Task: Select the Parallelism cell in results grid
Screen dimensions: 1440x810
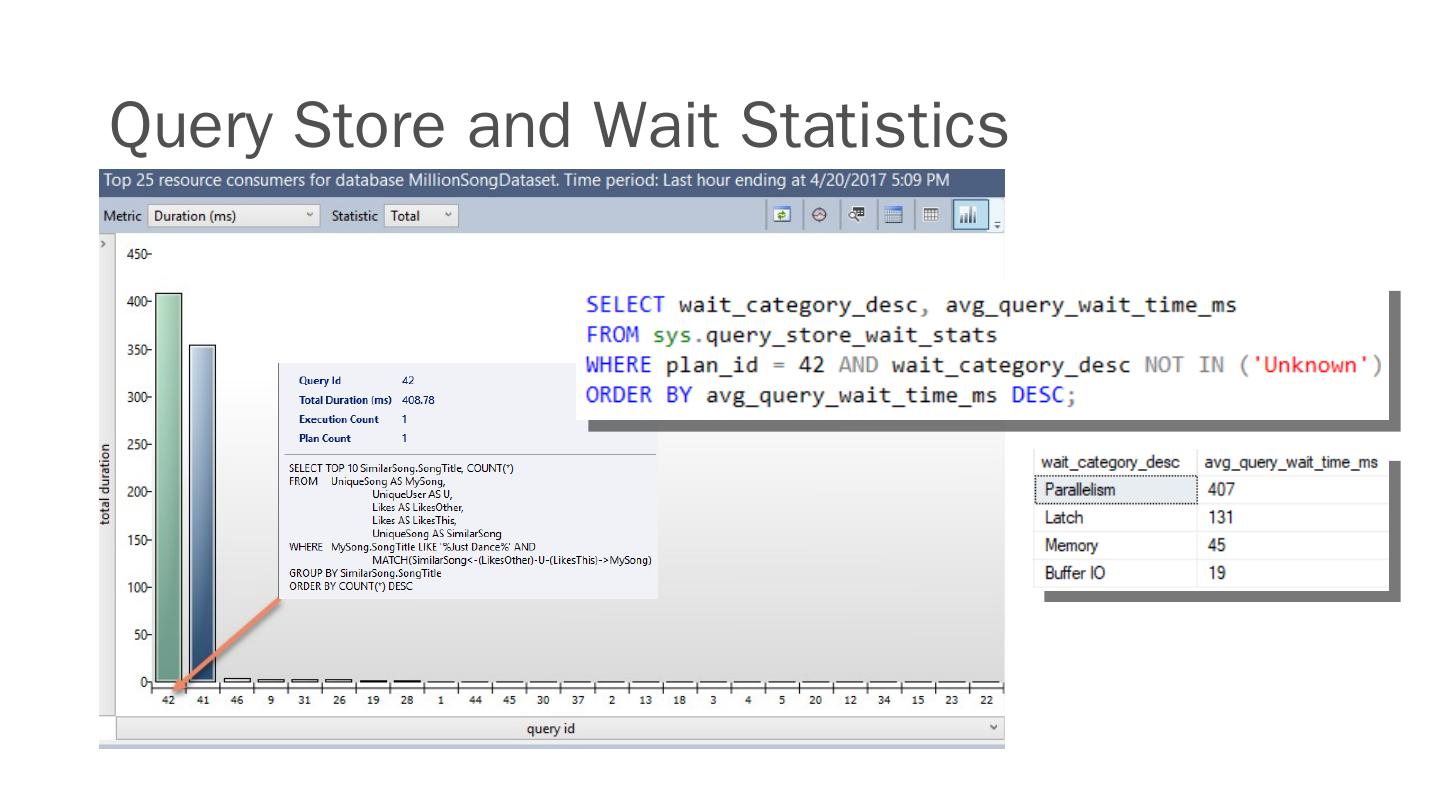Action: (x=1116, y=490)
